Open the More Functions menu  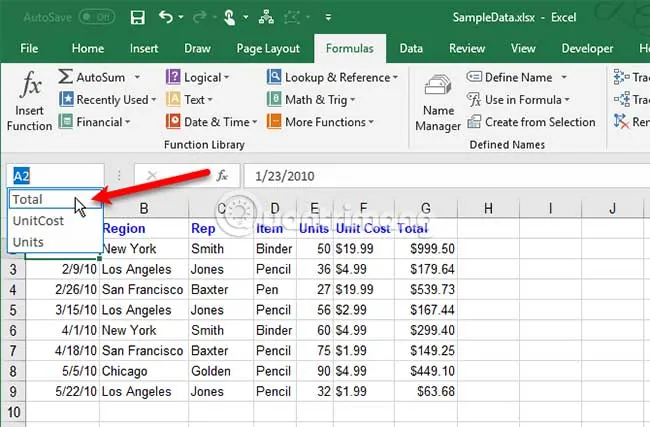coord(320,122)
